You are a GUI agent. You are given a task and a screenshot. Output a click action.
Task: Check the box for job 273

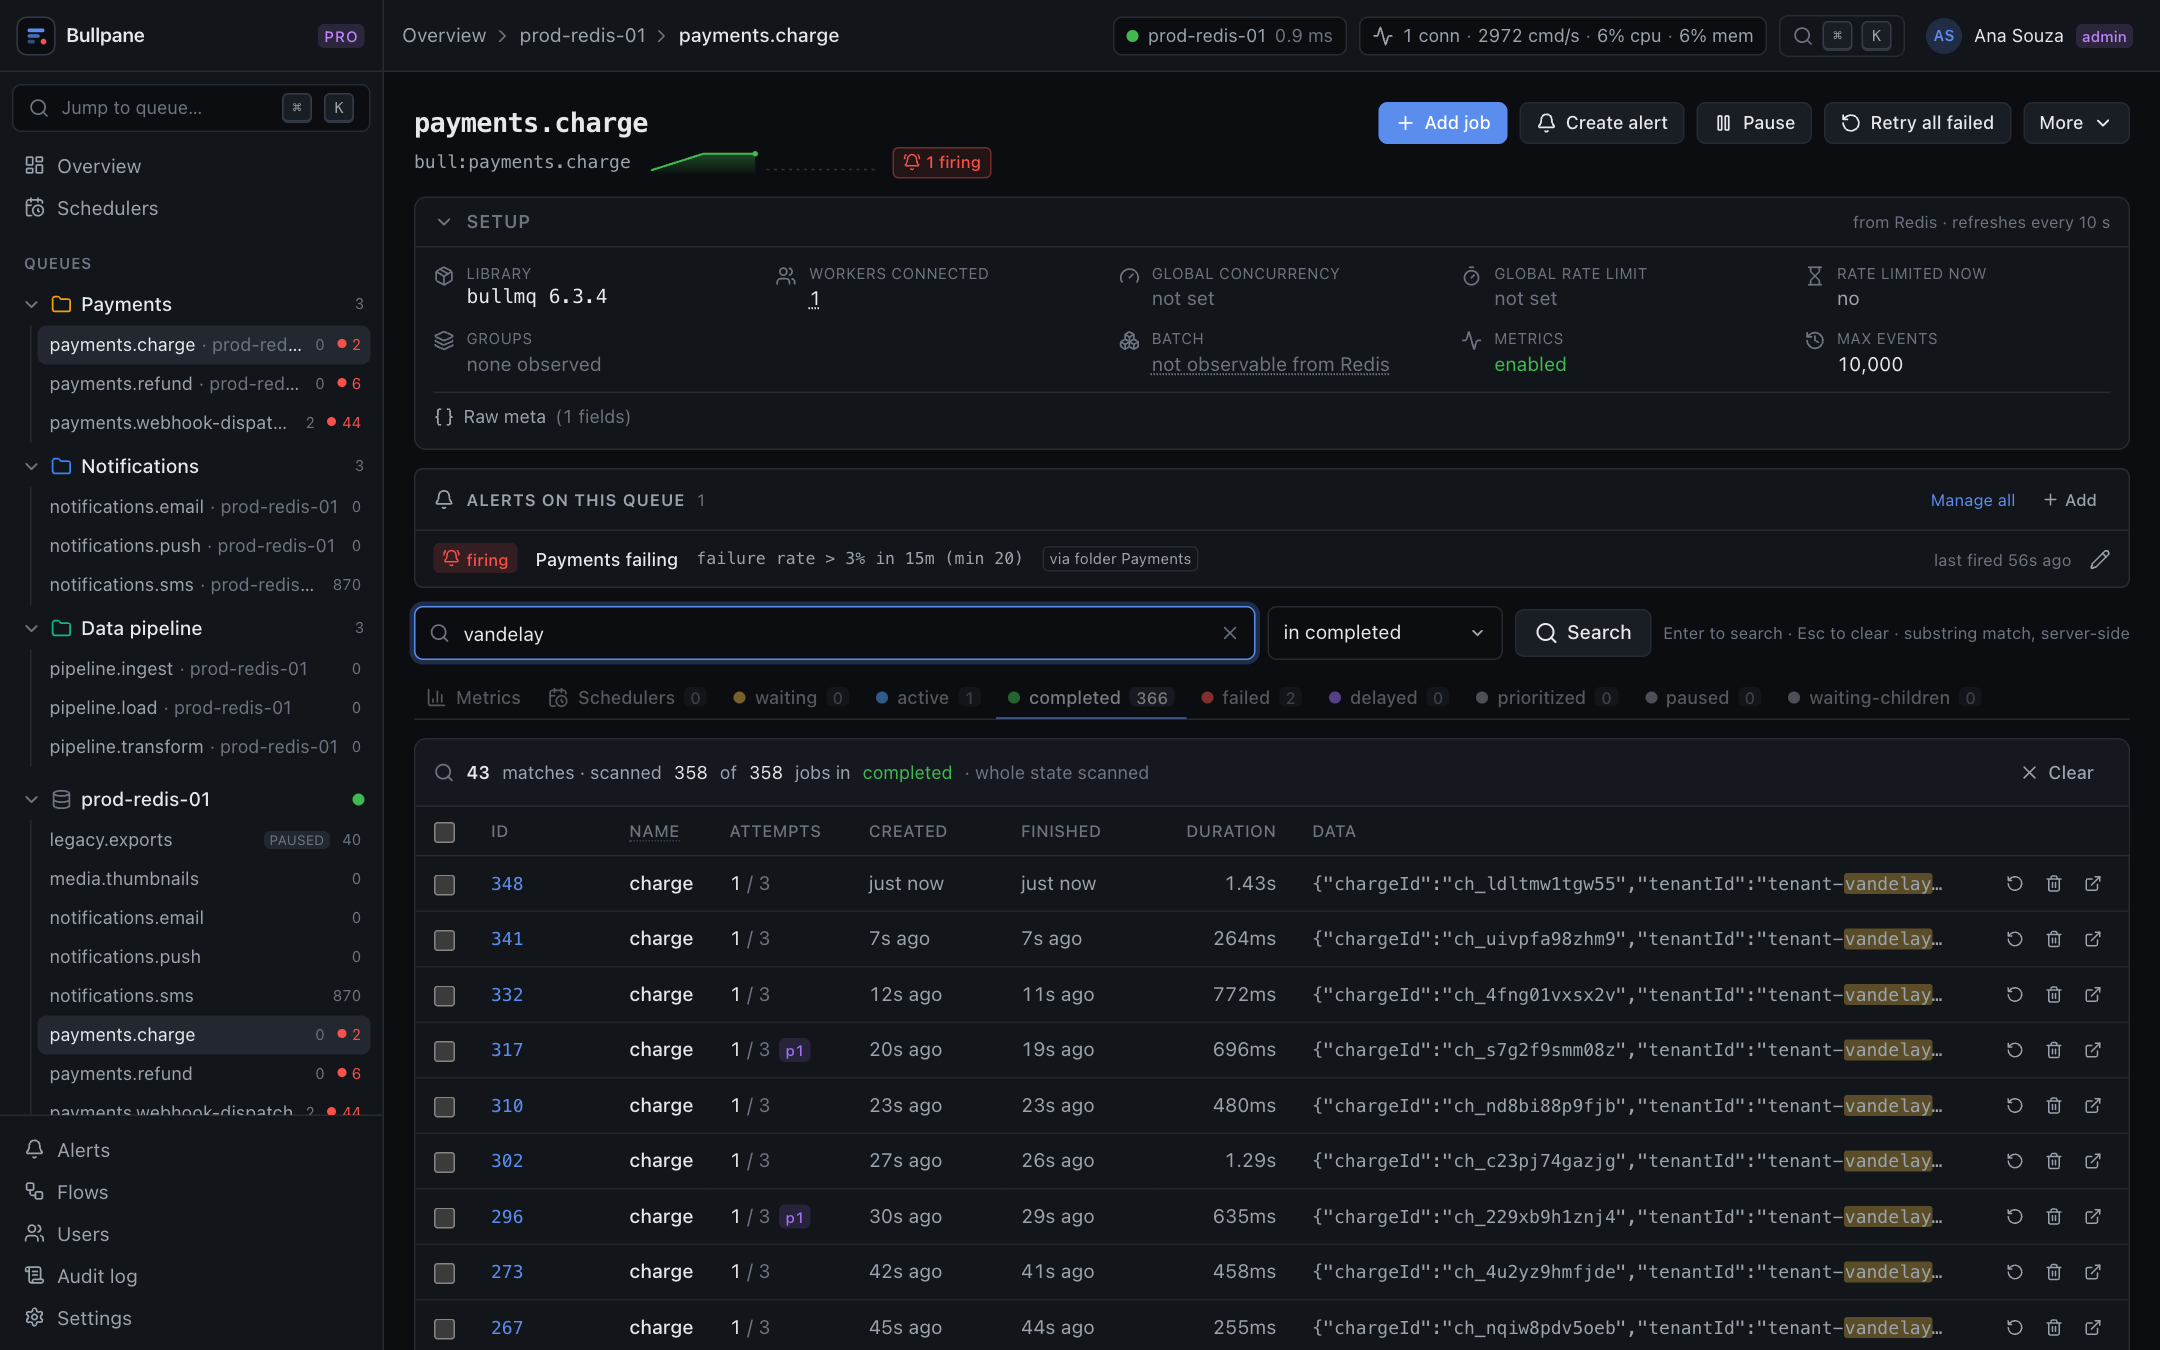[445, 1273]
